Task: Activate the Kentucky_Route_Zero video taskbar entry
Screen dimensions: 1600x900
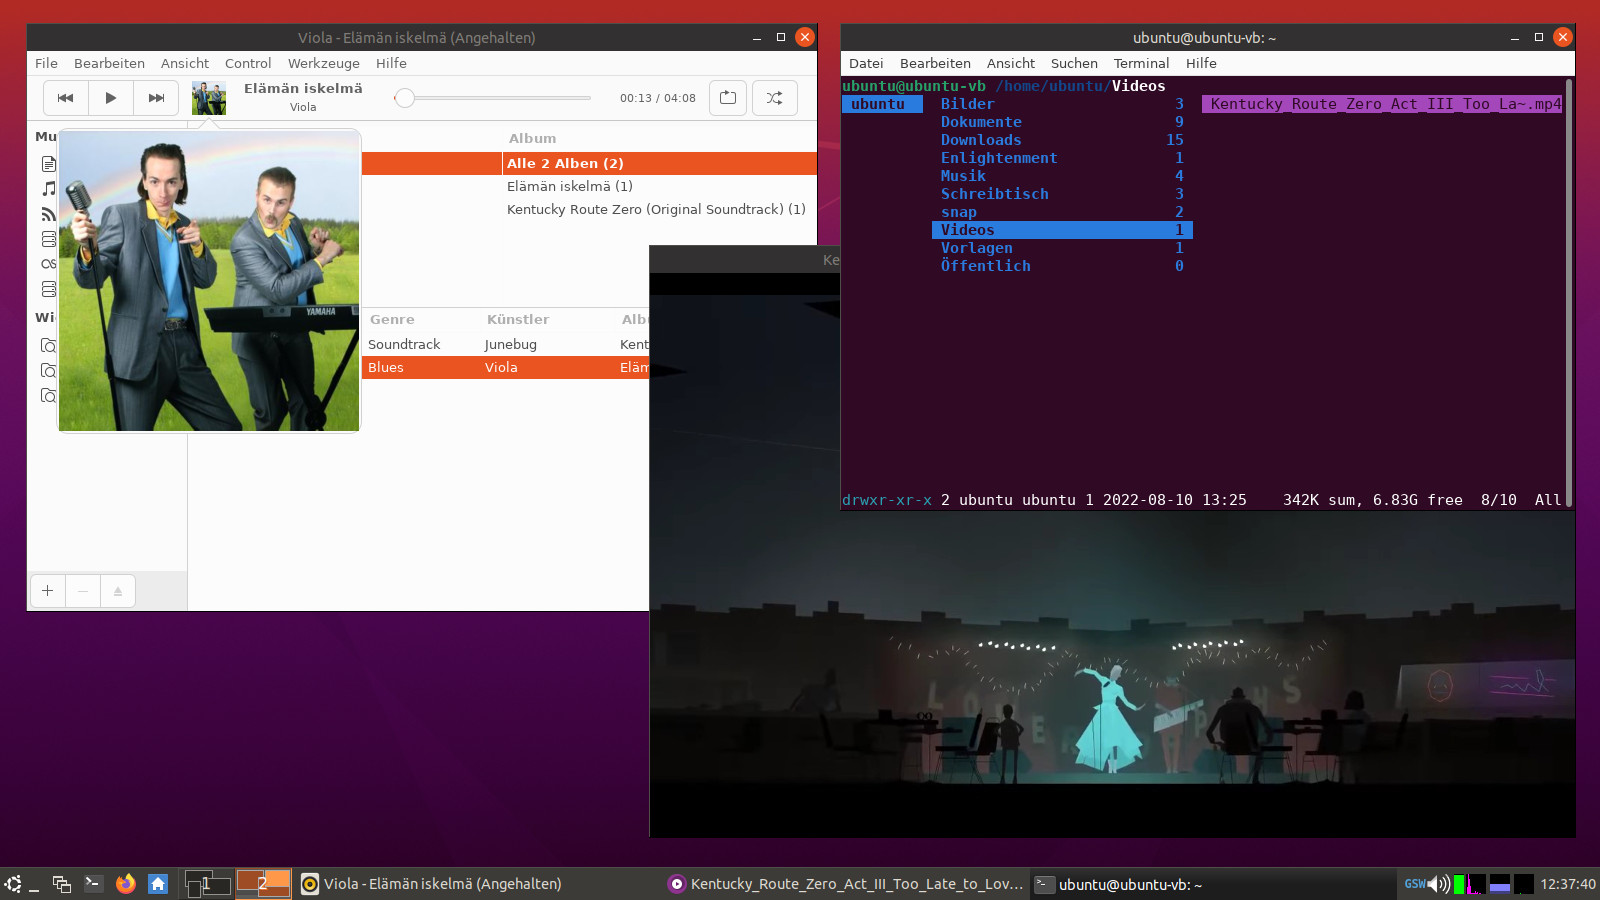Action: [847, 884]
